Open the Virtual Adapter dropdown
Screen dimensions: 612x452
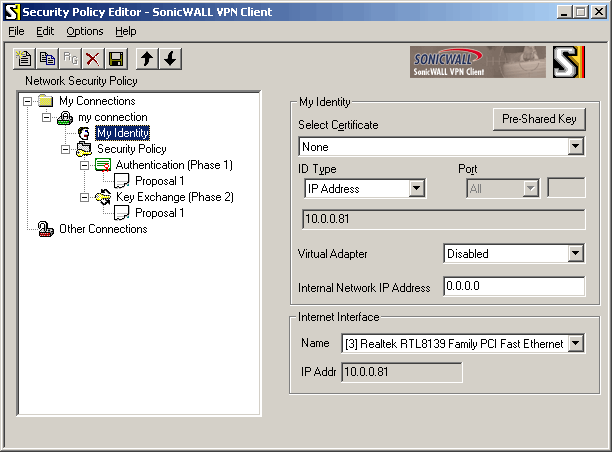(576, 254)
